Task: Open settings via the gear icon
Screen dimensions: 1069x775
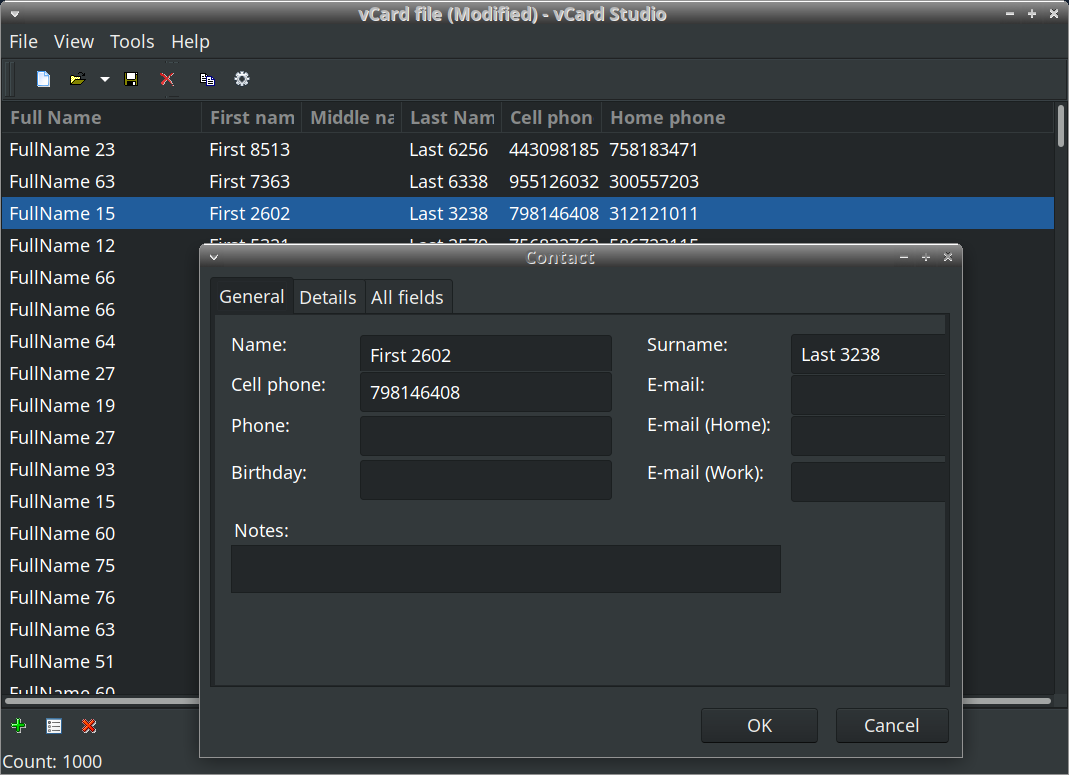Action: tap(241, 79)
